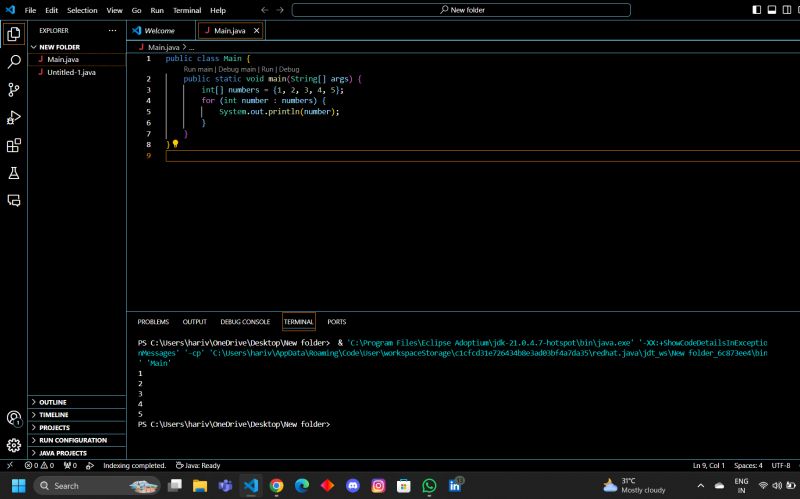Expand the TIMELINE section
800x499 pixels.
[x=54, y=414]
